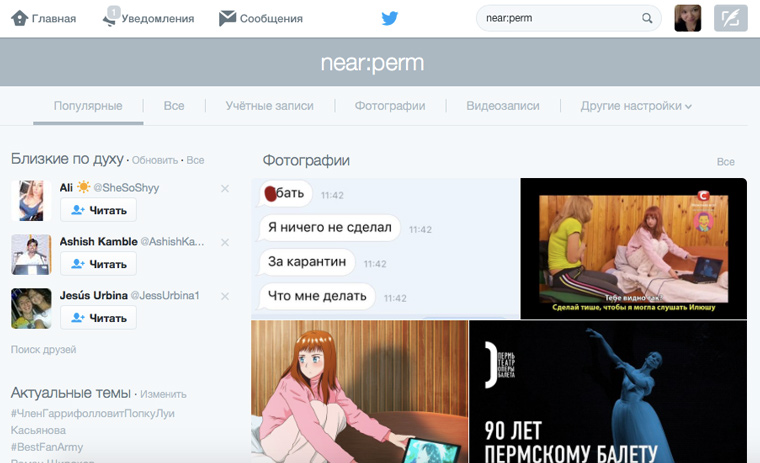Click Близкие по духу heading
760x463 pixels.
67,159
